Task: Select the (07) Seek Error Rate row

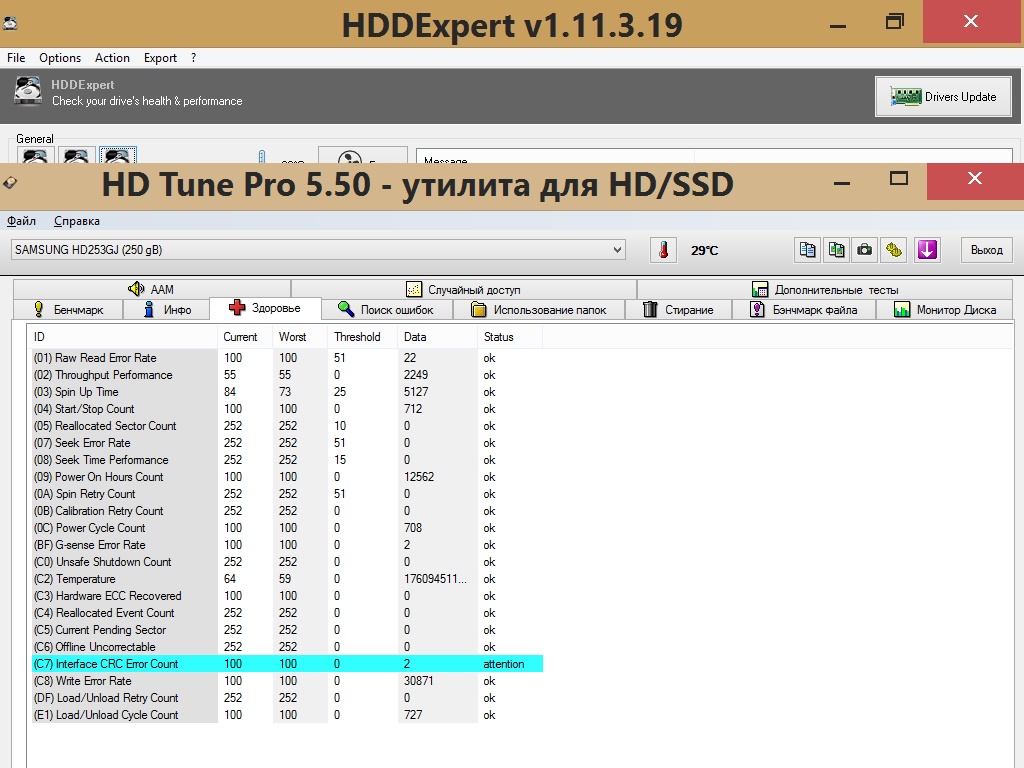Action: [287, 443]
